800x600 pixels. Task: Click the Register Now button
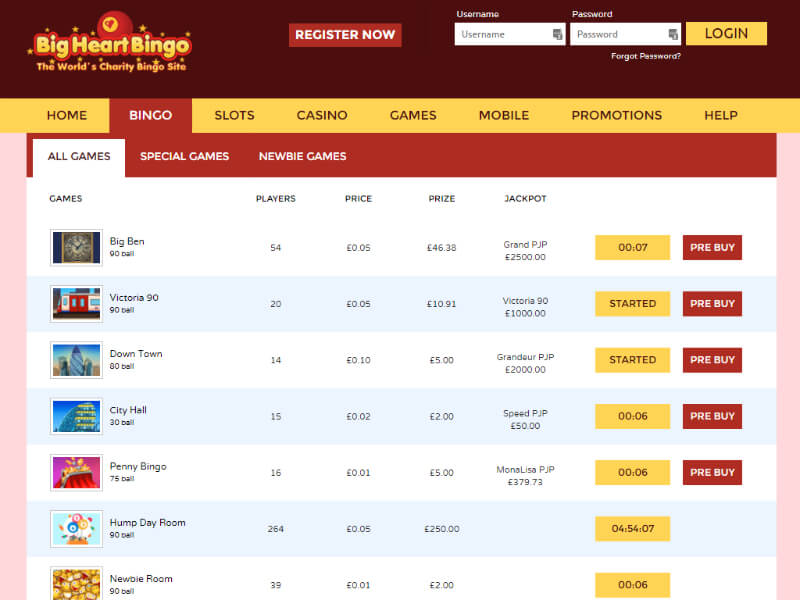click(345, 35)
